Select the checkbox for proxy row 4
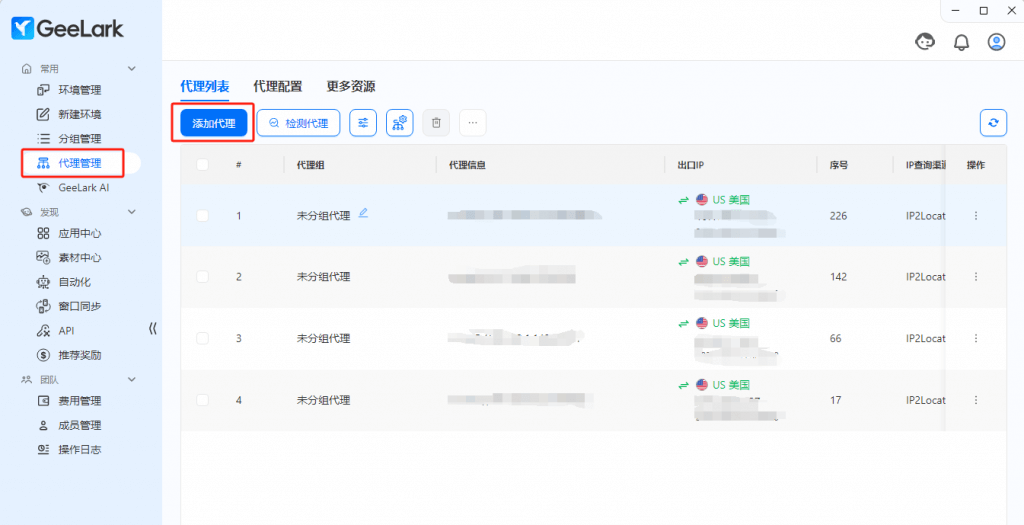1024x525 pixels. pyautogui.click(x=203, y=400)
